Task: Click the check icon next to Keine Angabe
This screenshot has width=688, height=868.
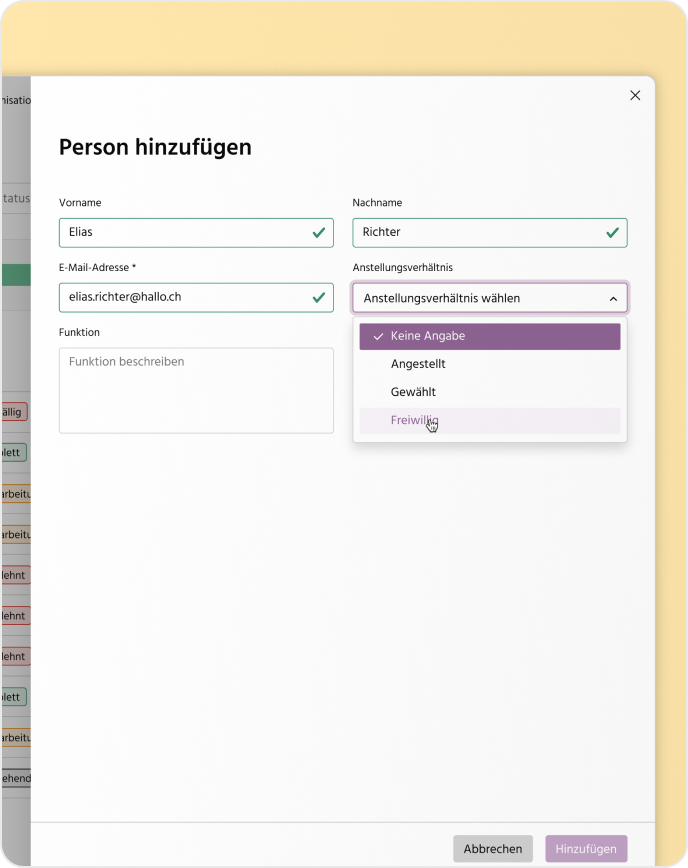Action: (x=377, y=336)
